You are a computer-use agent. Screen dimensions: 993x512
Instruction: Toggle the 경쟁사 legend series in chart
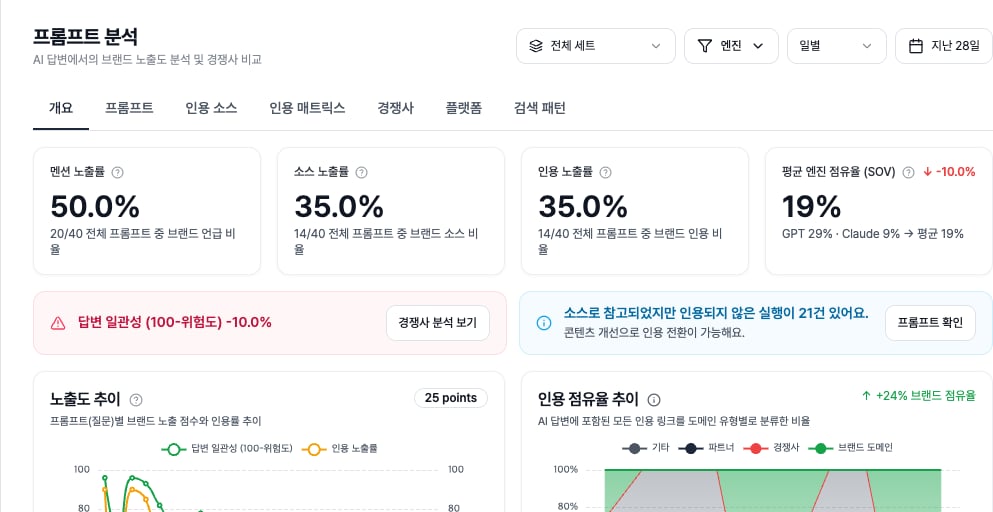click(x=771, y=447)
